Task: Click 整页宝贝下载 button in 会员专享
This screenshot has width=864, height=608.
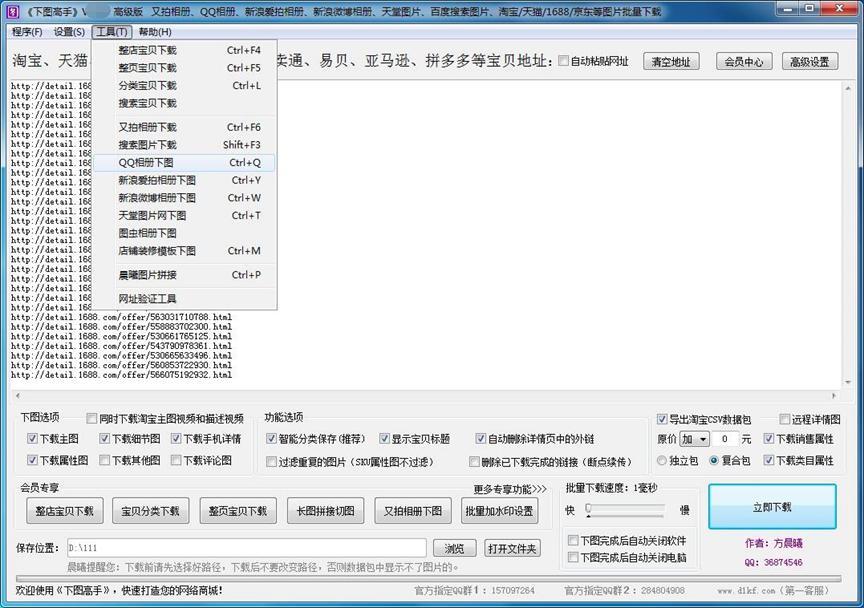Action: [237, 511]
